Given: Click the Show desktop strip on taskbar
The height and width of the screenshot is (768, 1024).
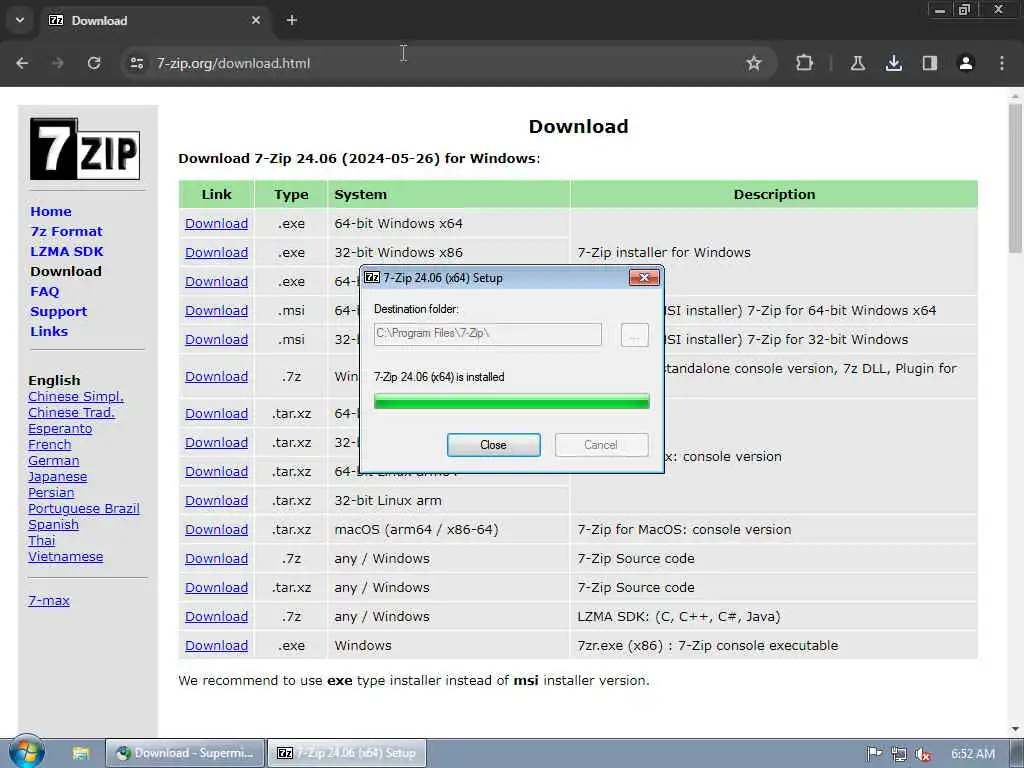Looking at the screenshot, I should (1017, 753).
